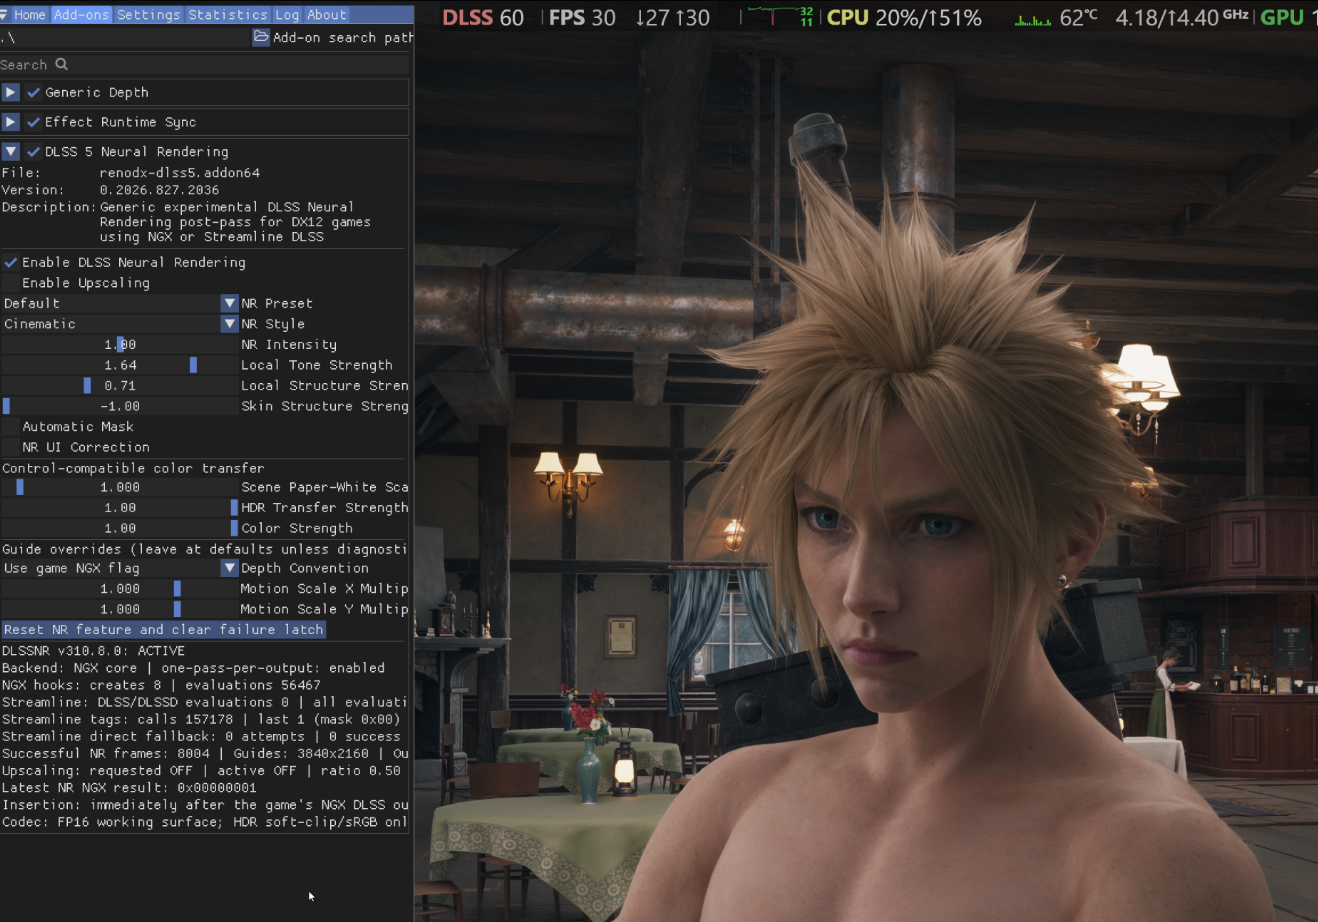This screenshot has height=922, width=1318.
Task: Expand the Effect Runtime Sync add-on
Action: coord(10,122)
